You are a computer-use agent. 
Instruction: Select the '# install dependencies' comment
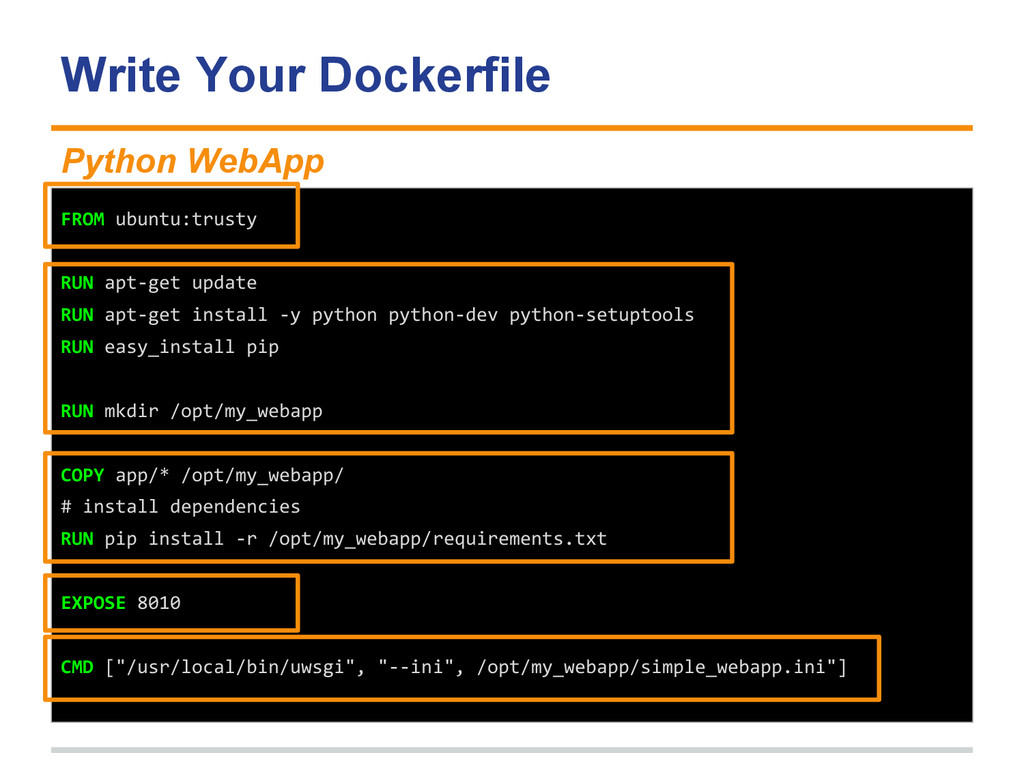click(x=180, y=507)
